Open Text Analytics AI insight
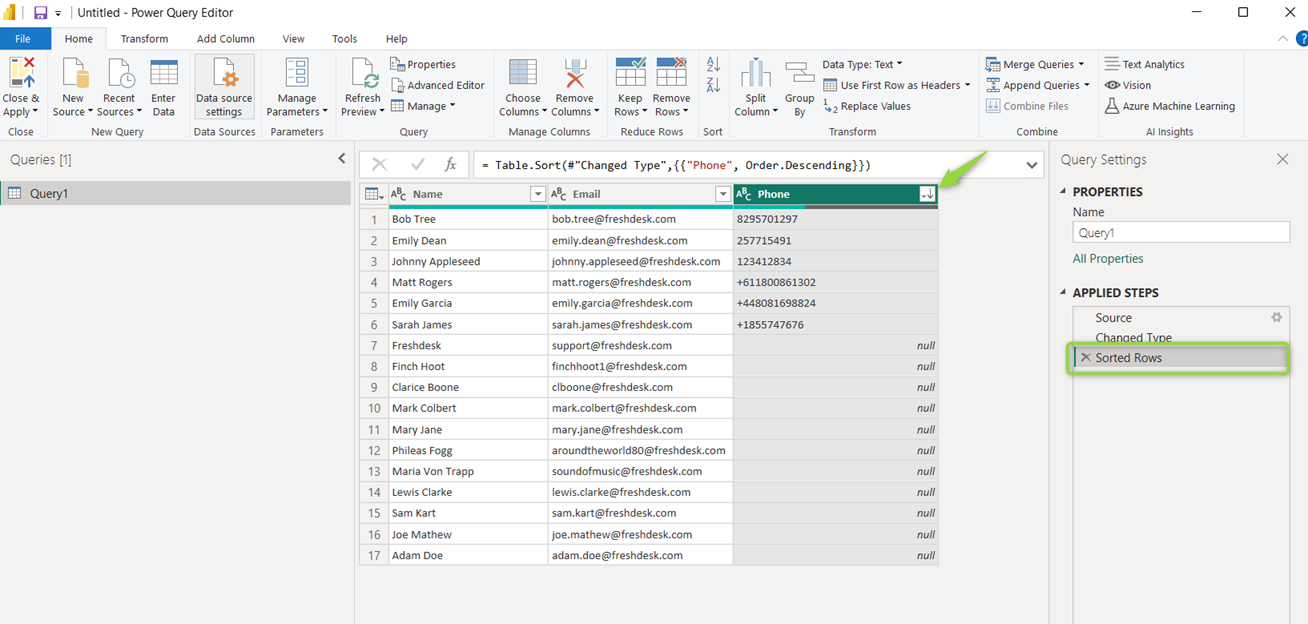 tap(1145, 64)
